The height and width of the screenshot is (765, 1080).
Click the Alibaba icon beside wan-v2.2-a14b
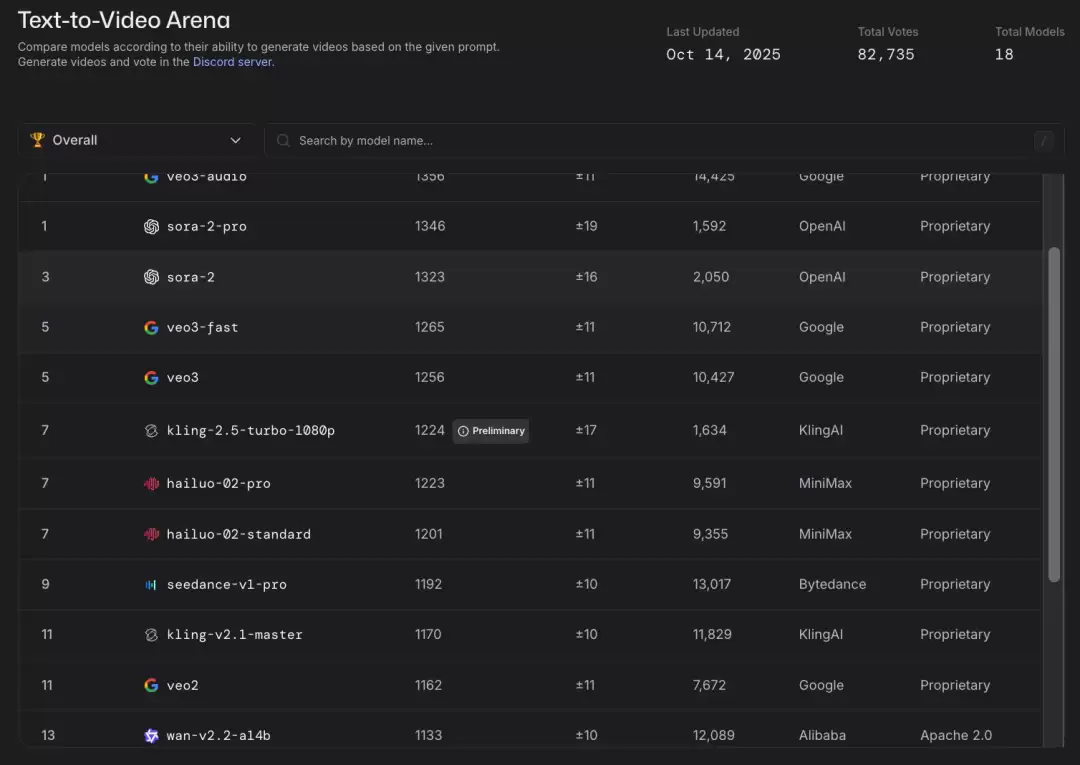tap(151, 736)
